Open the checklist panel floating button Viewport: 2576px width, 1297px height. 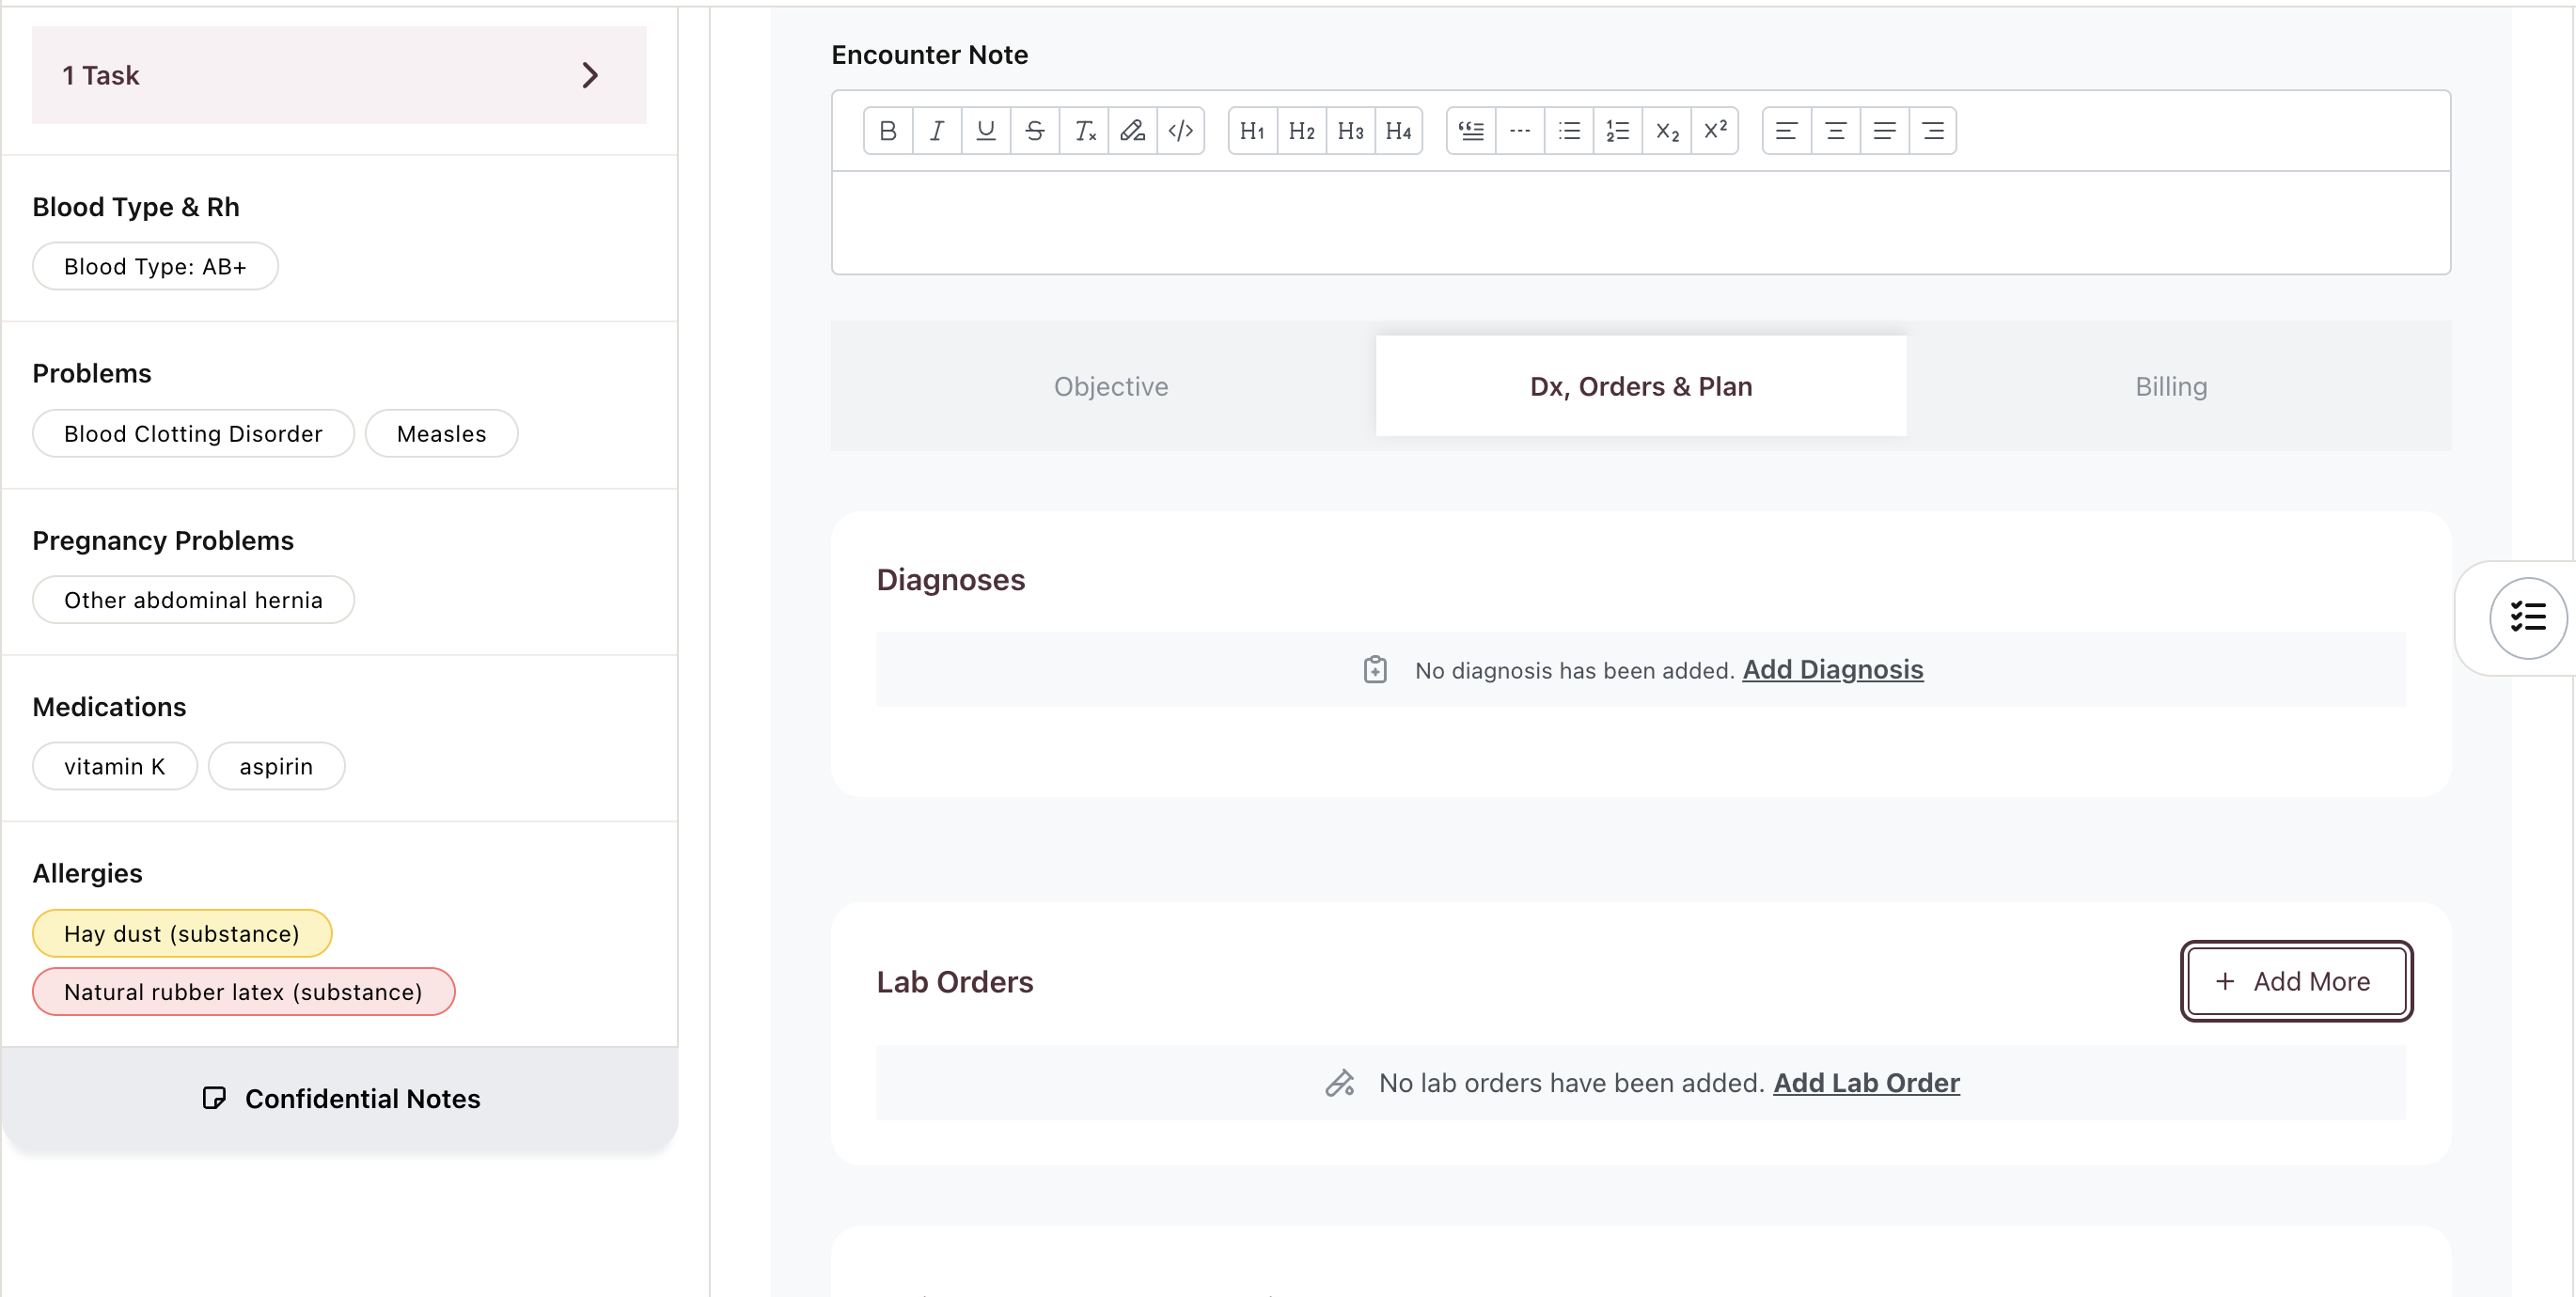[x=2527, y=617]
